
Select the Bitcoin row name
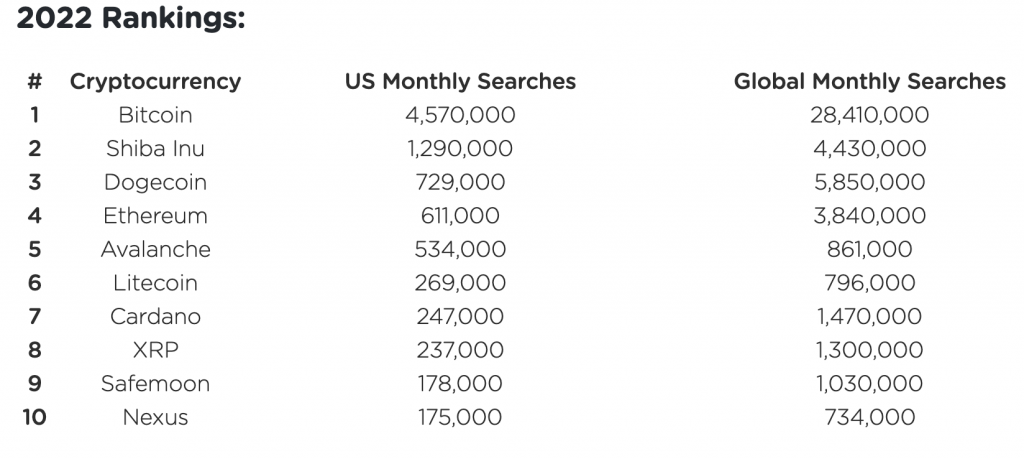pyautogui.click(x=155, y=115)
